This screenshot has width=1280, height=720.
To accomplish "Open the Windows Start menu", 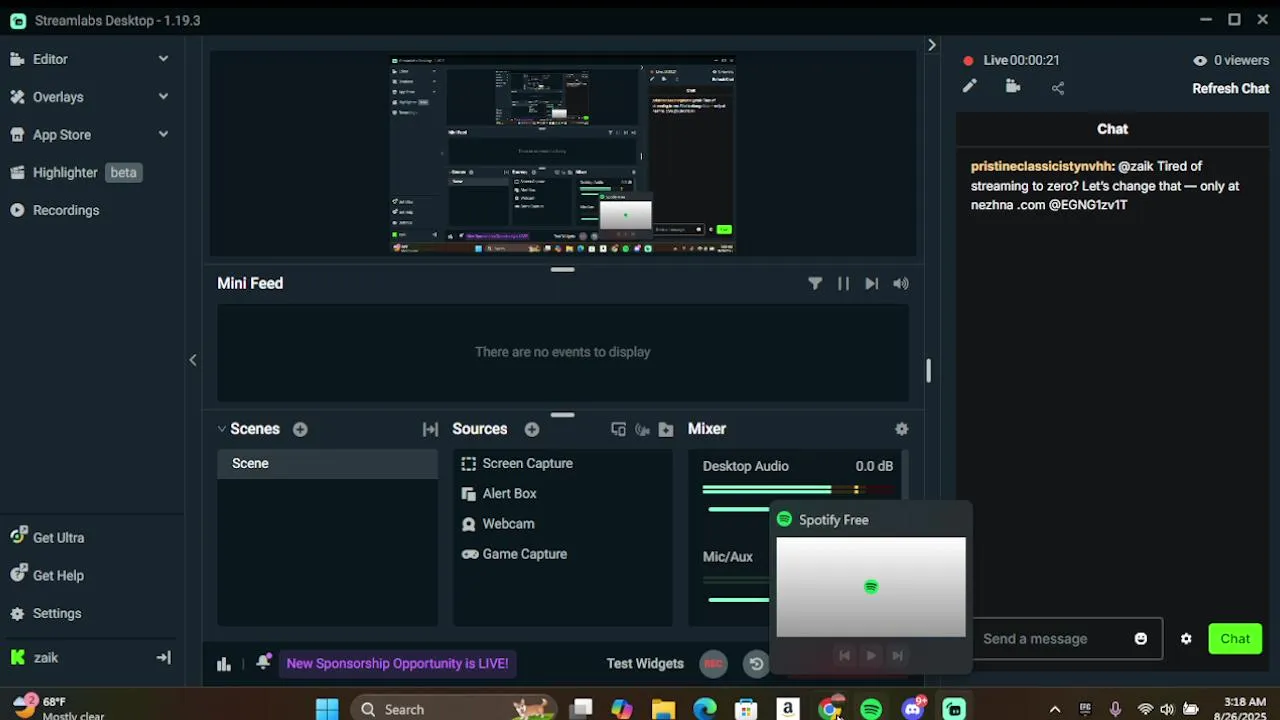I will pos(327,709).
